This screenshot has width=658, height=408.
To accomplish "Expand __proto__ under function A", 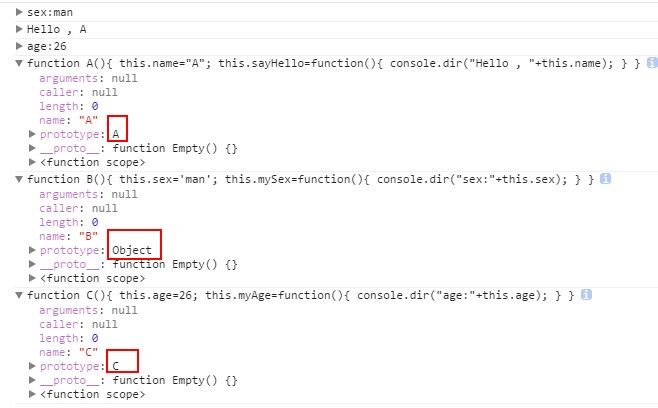I will [x=32, y=148].
